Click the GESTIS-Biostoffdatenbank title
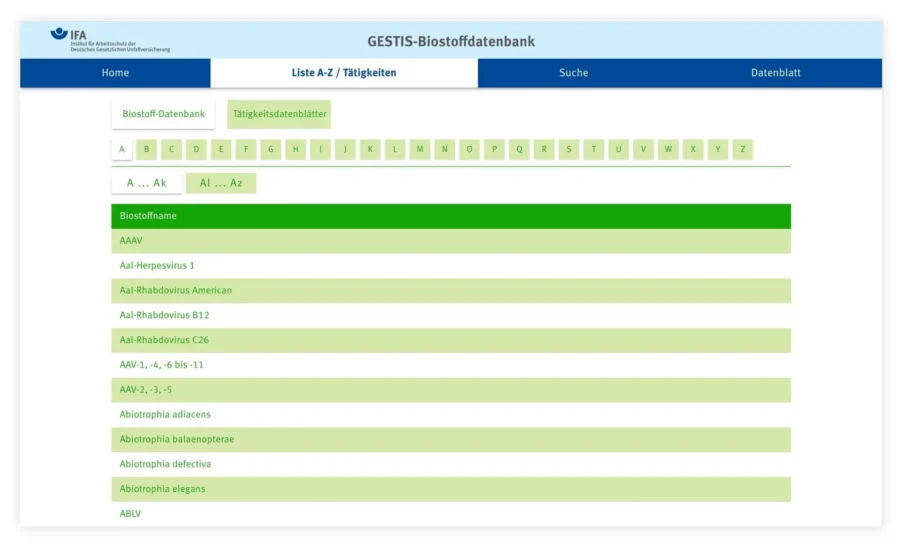 pos(451,41)
